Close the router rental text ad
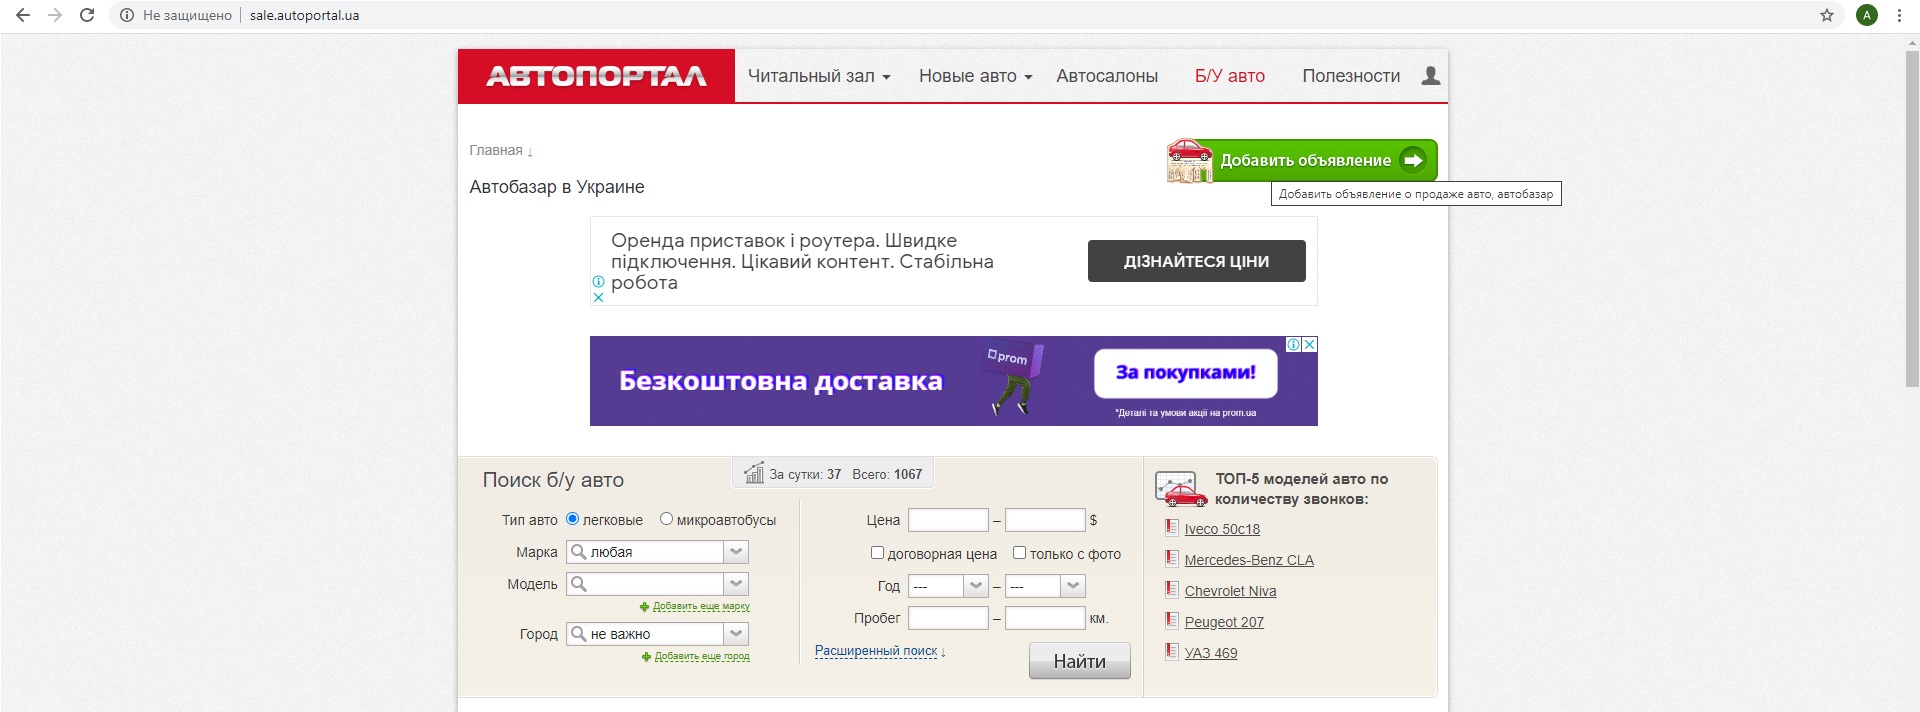1920x712 pixels. (598, 297)
